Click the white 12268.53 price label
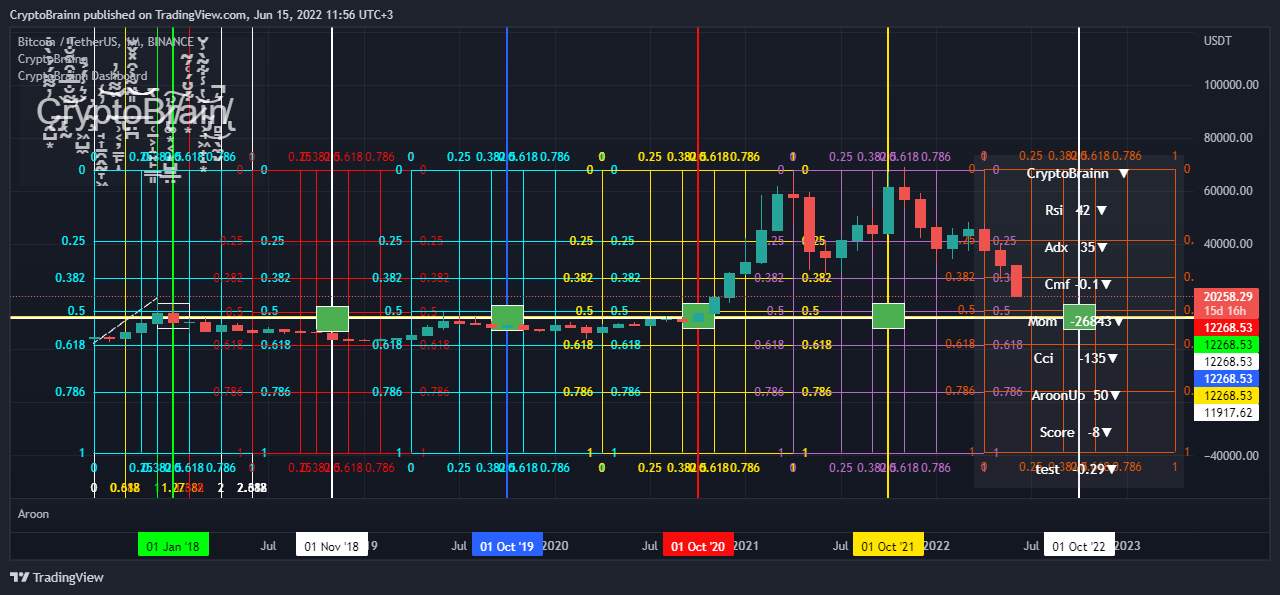Image resolution: width=1280 pixels, height=595 pixels. click(x=1227, y=362)
